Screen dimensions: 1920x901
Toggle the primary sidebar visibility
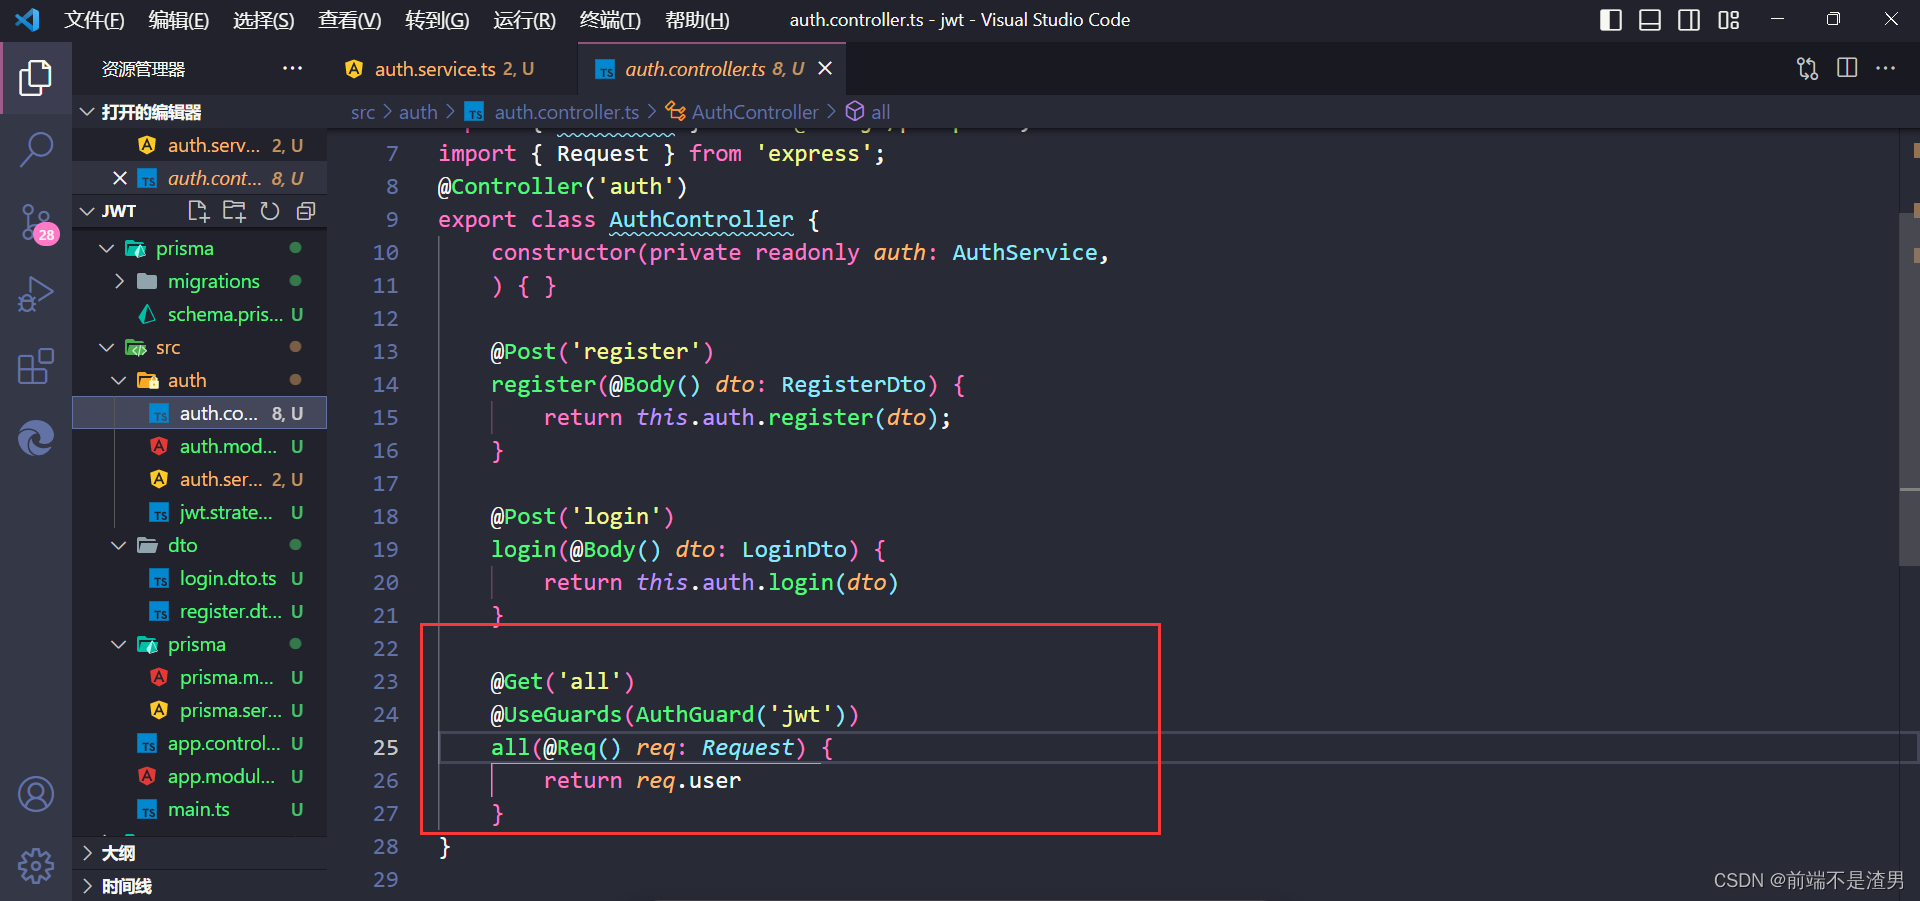pos(1610,19)
